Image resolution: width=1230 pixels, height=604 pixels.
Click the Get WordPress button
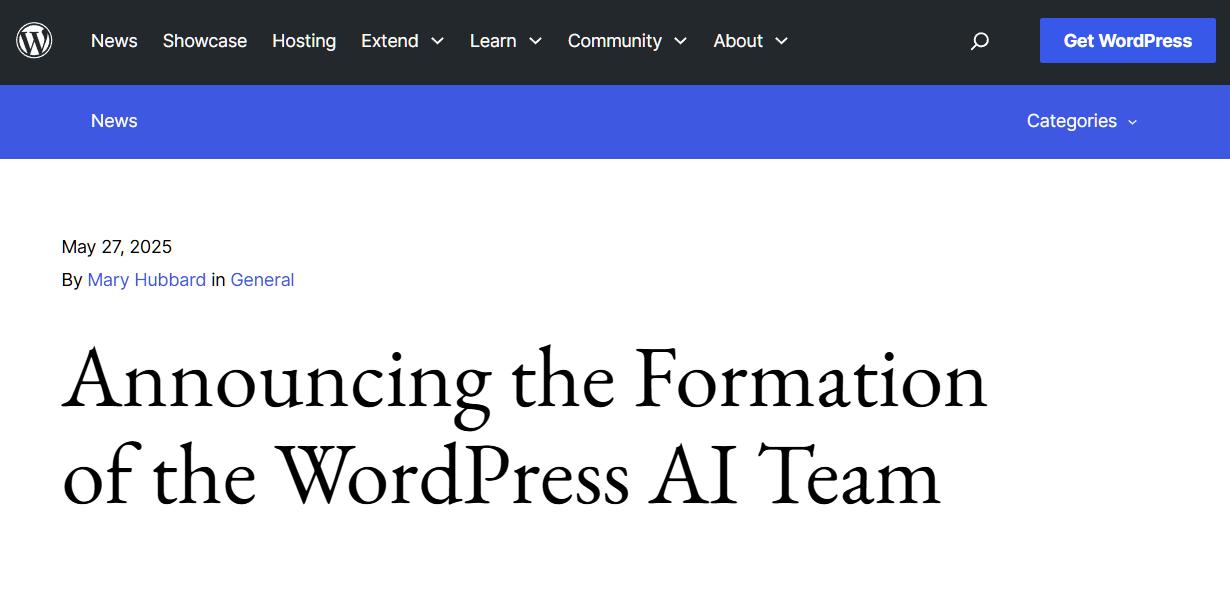tap(1128, 41)
